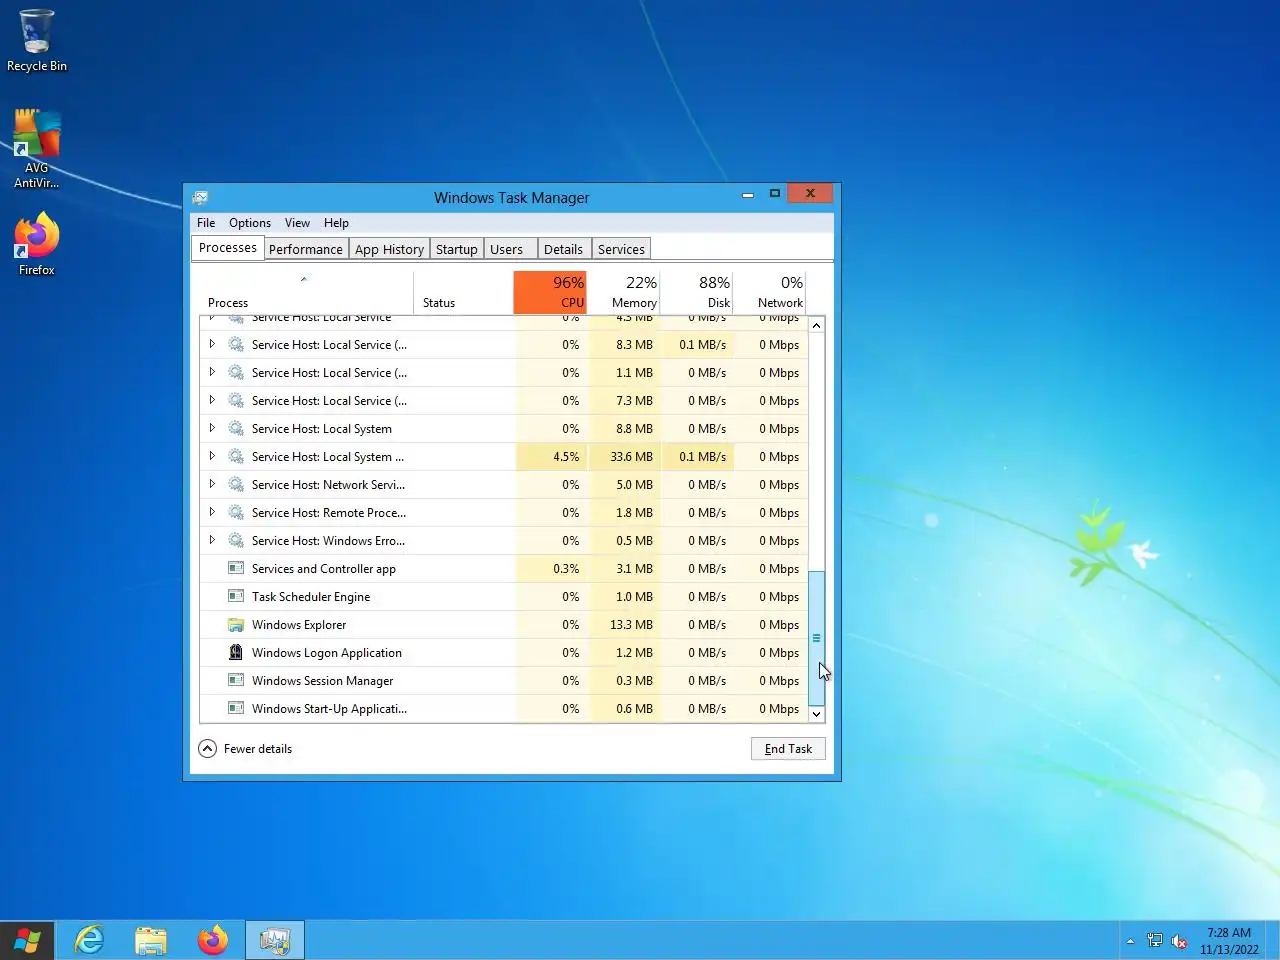
Task: Launch Internet Explorer from the taskbar
Action: [90, 940]
